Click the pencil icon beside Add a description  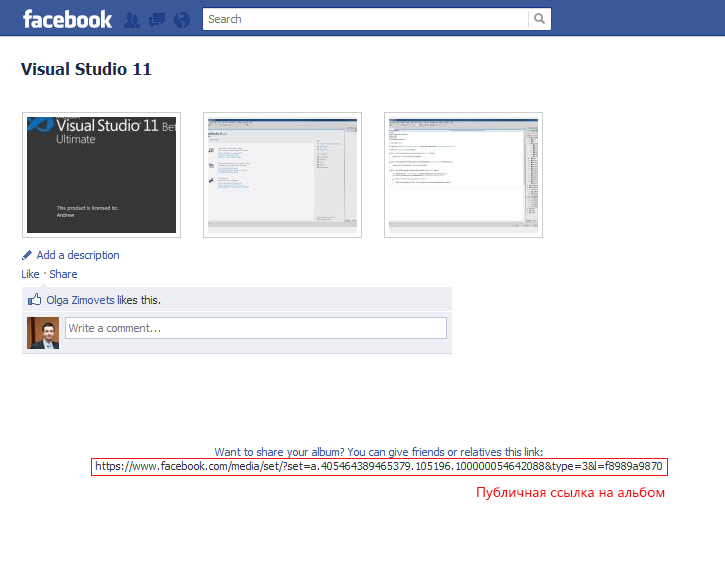tap(27, 255)
